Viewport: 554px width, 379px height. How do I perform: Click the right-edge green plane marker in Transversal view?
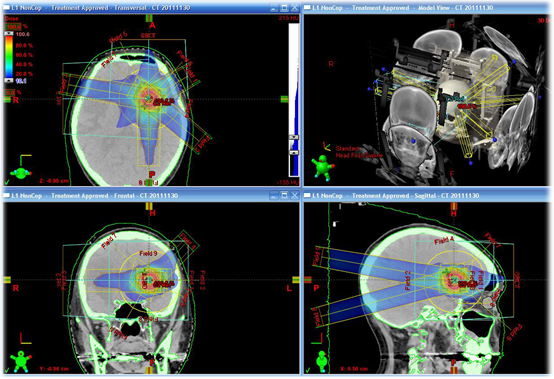[x=284, y=99]
